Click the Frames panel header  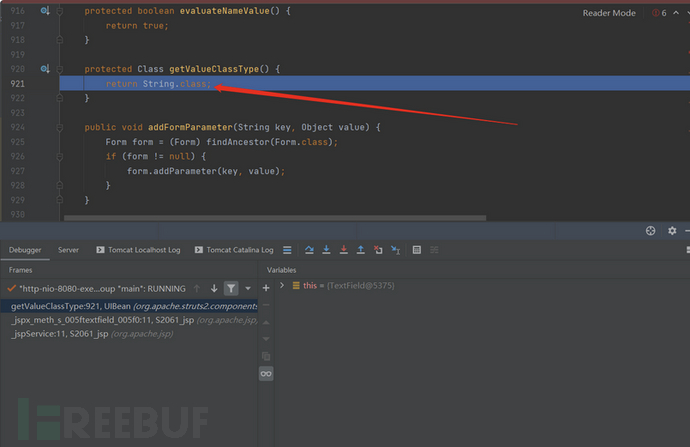coord(21,270)
